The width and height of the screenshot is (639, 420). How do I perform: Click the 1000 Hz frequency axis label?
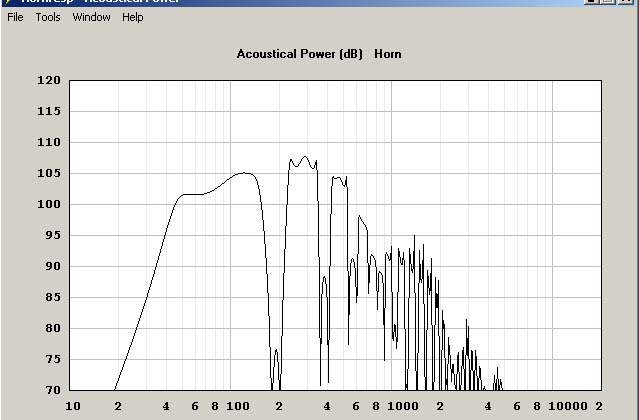point(403,406)
